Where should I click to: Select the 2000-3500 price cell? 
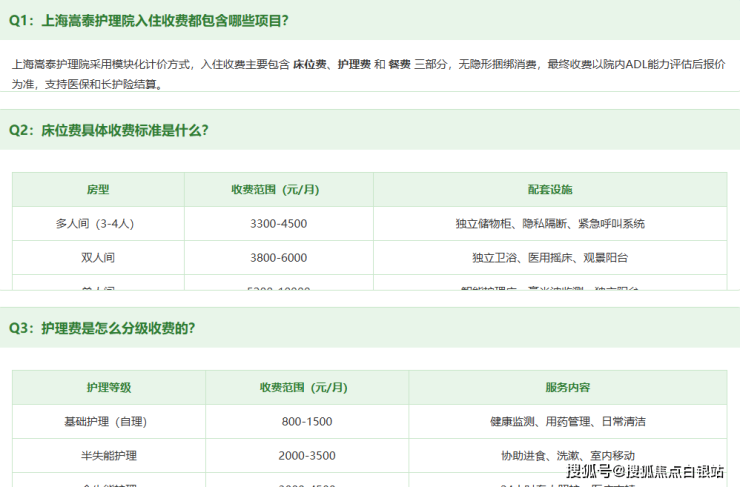(307, 455)
